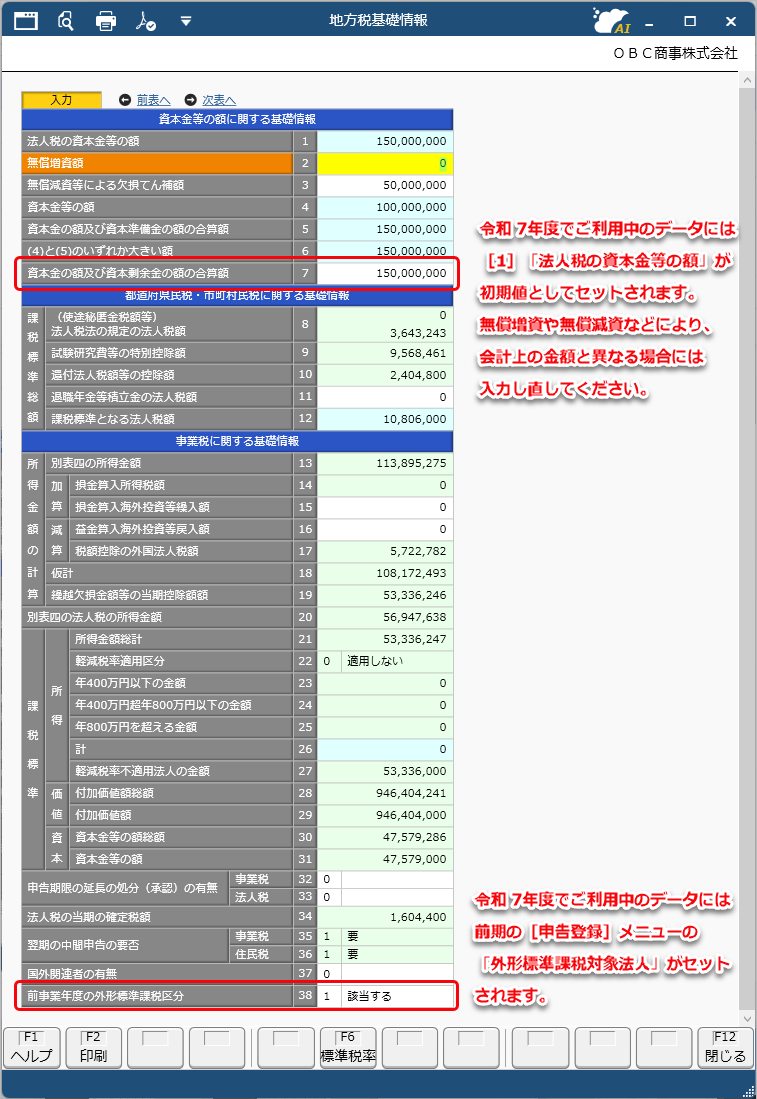Viewport: 757px width, 1099px height.
Task: Click 事業税 interim filing field row 35
Action: tap(385, 936)
